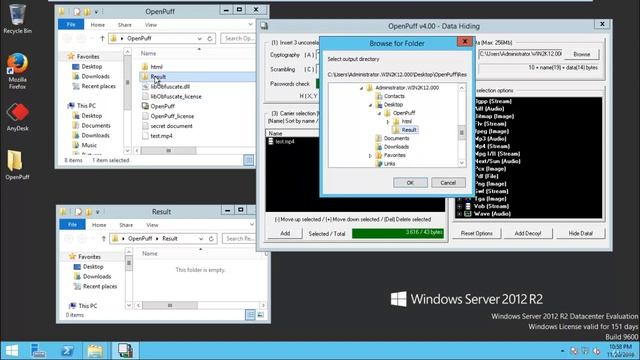
Task: Select OpenPuff_license file
Action: click(x=172, y=116)
